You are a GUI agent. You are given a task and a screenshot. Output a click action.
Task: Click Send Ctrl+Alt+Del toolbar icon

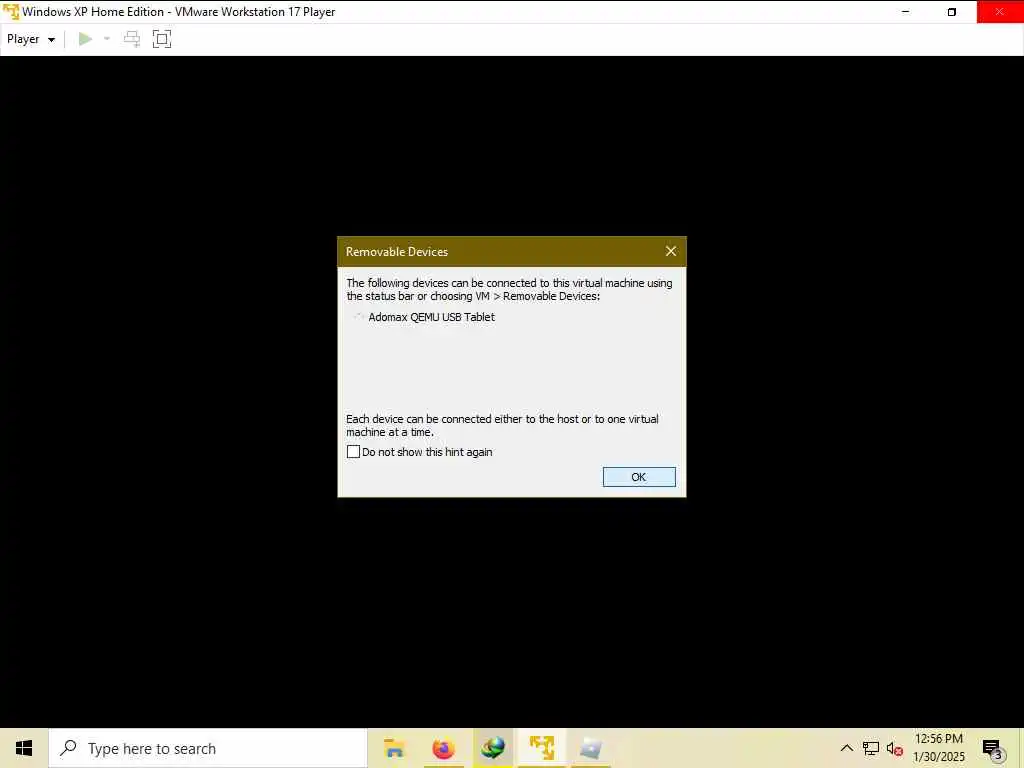[132, 39]
